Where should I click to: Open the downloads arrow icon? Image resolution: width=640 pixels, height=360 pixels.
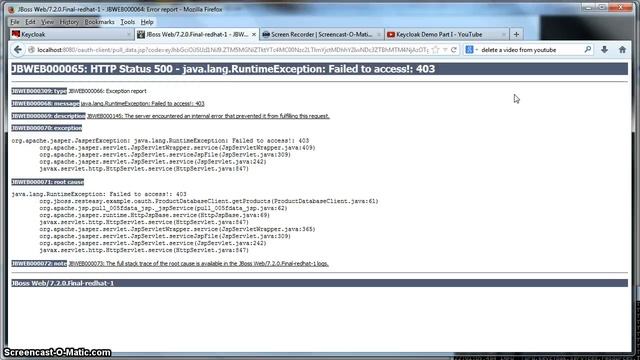pyautogui.click(x=604, y=49)
